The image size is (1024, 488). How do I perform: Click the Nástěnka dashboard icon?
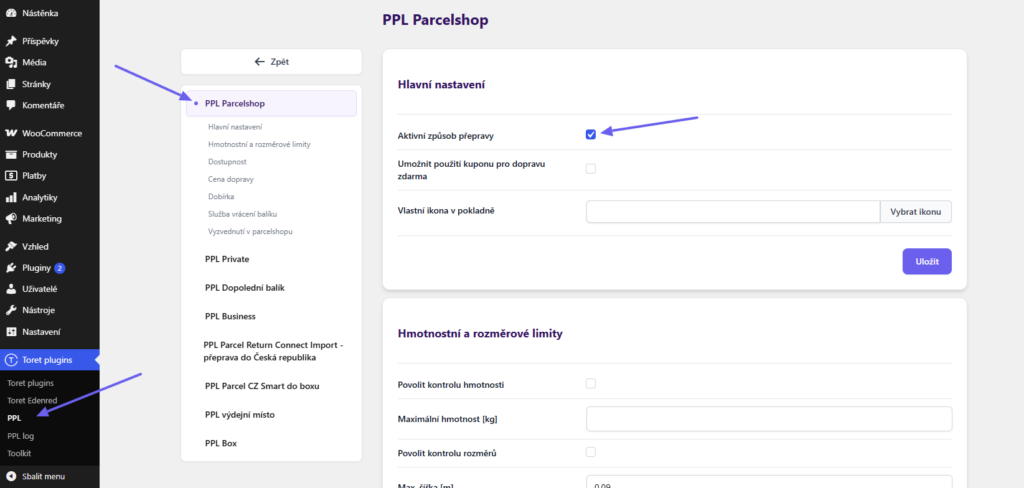(10, 13)
